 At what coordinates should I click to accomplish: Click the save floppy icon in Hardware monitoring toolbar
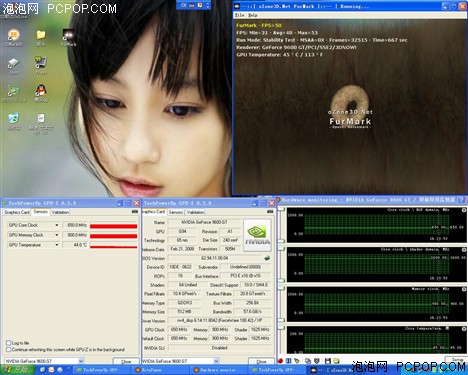pos(327,361)
